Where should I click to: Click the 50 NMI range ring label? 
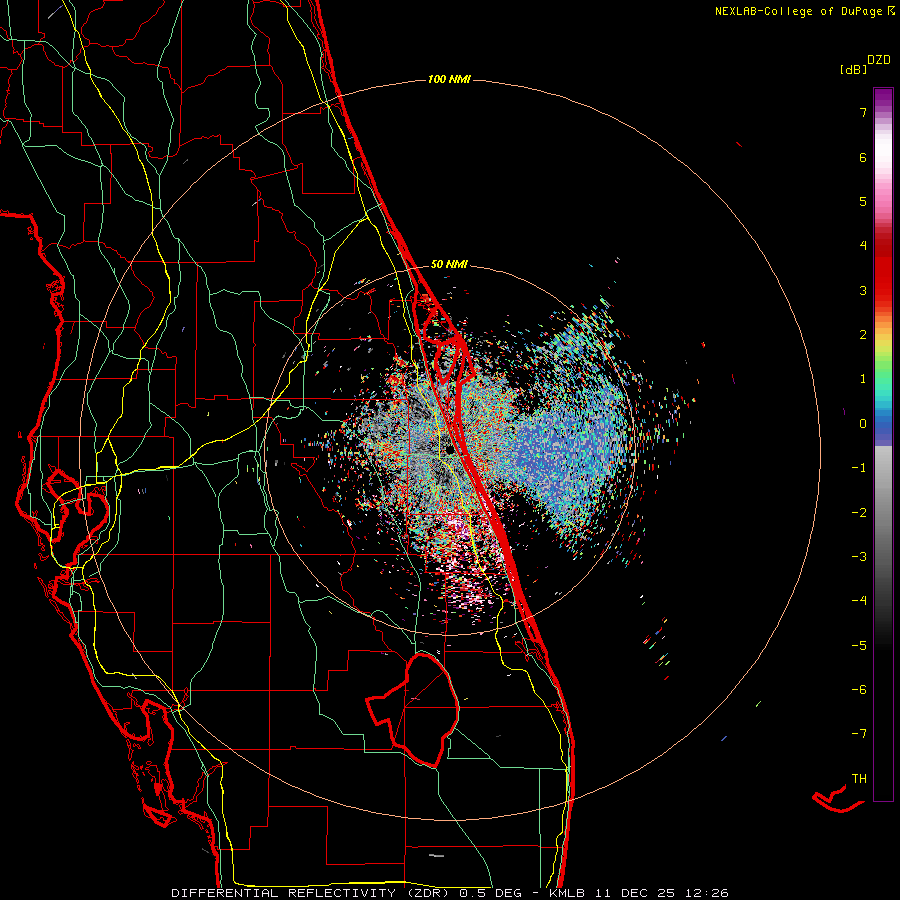coord(449,265)
